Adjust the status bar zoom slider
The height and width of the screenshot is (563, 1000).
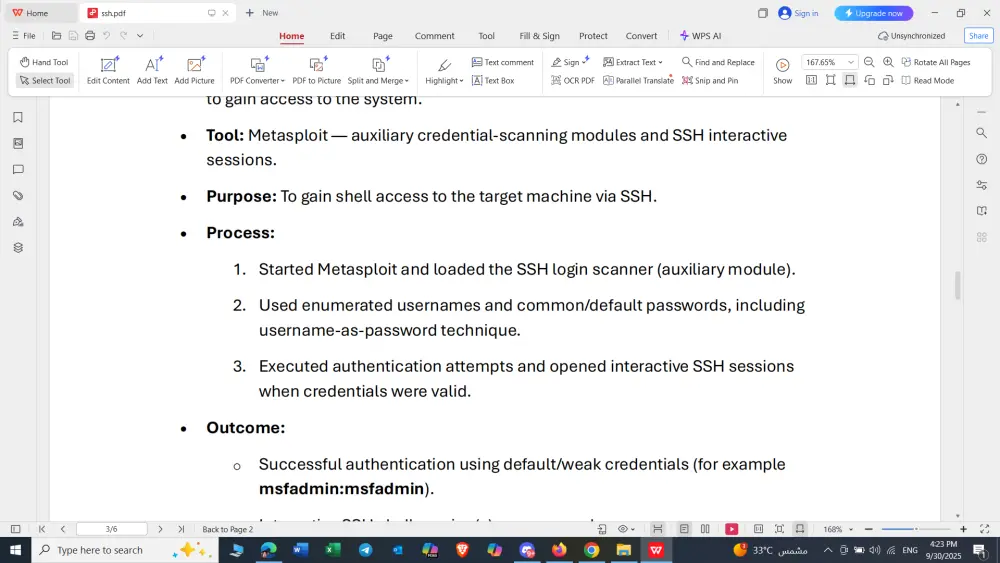coord(915,529)
